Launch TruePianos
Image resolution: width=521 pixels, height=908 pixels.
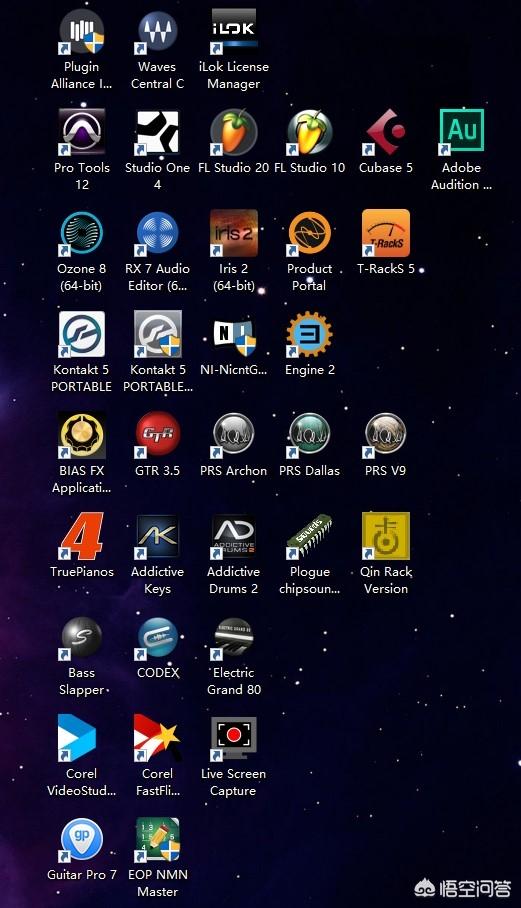coord(82,536)
